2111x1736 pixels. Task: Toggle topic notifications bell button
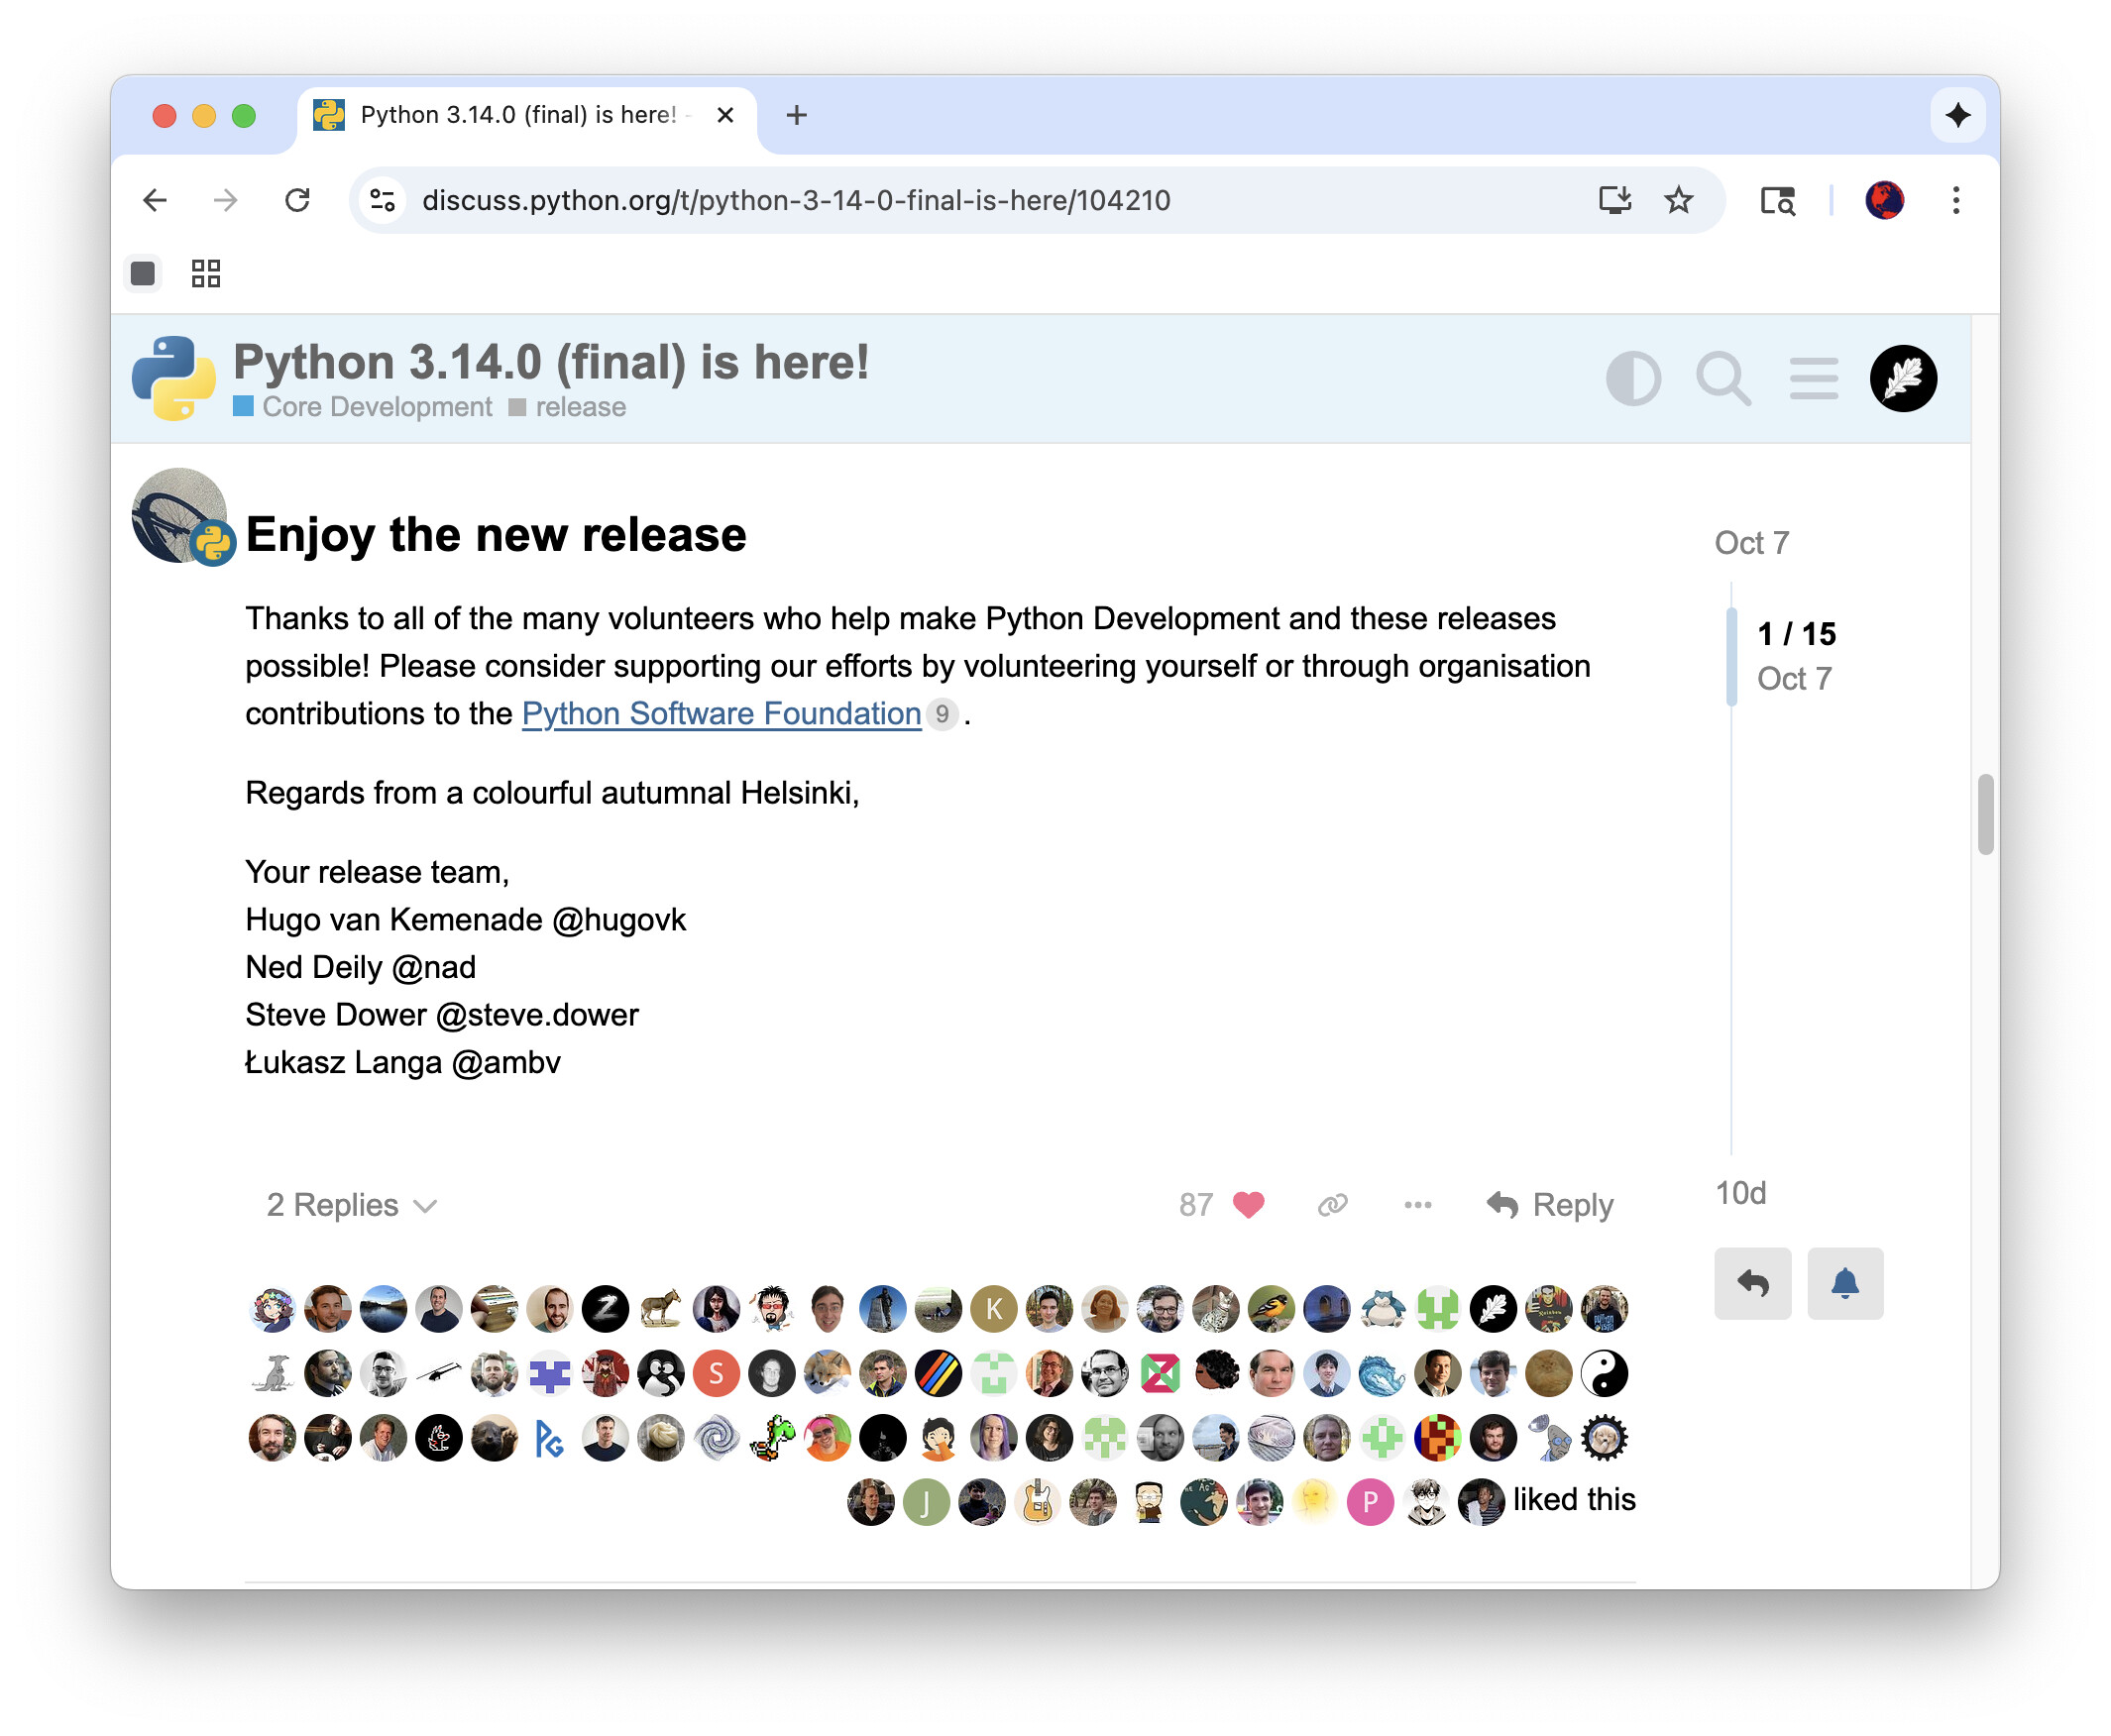[1844, 1283]
